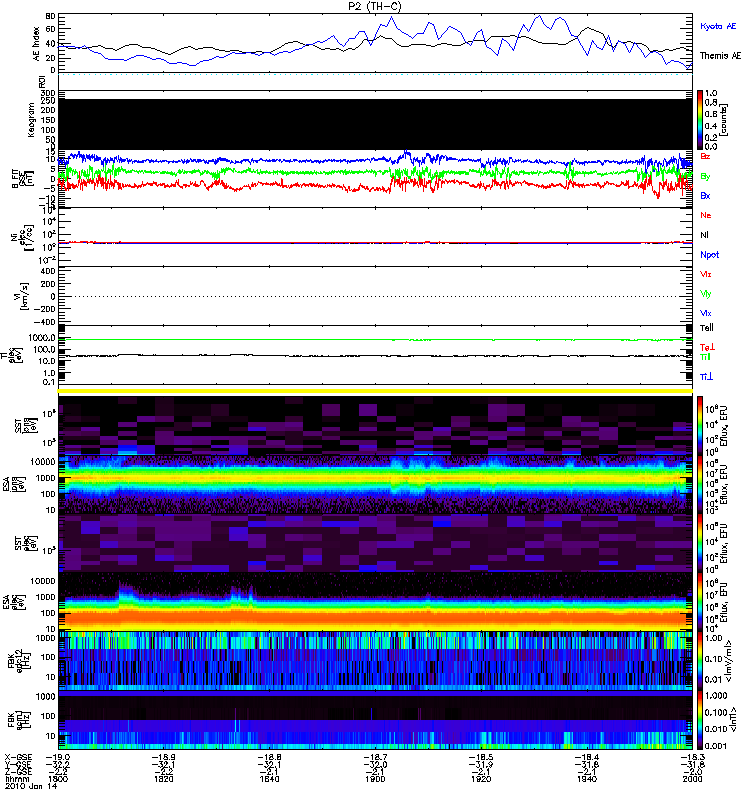Select the Ti⊥ temperature legend label
The height and width of the screenshot is (800, 750).
click(706, 377)
